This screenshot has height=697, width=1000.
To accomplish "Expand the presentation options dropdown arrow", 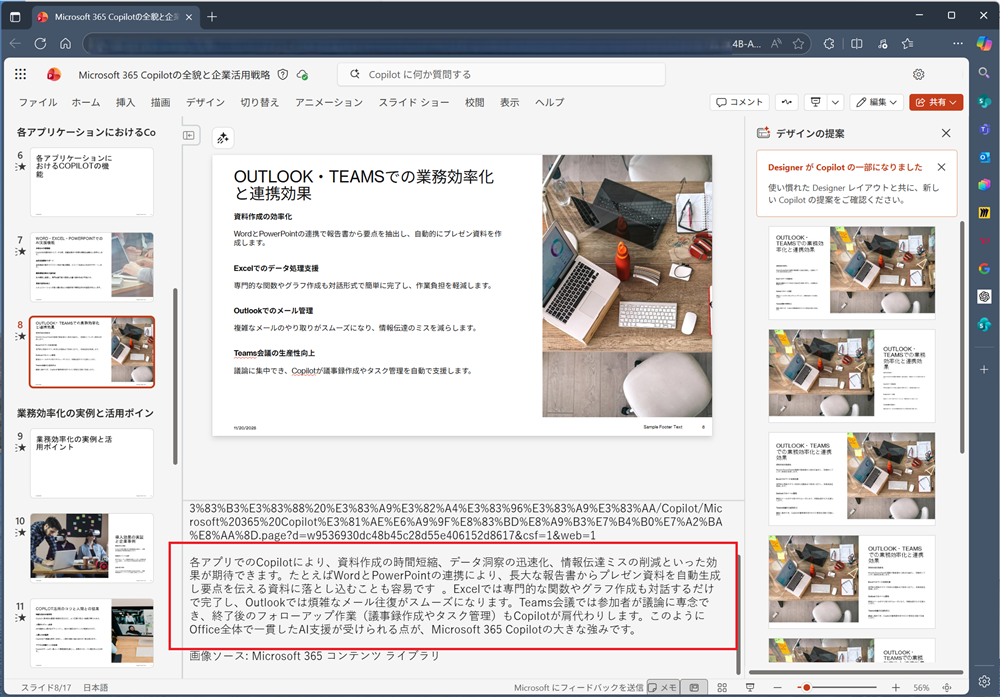I will 834,102.
